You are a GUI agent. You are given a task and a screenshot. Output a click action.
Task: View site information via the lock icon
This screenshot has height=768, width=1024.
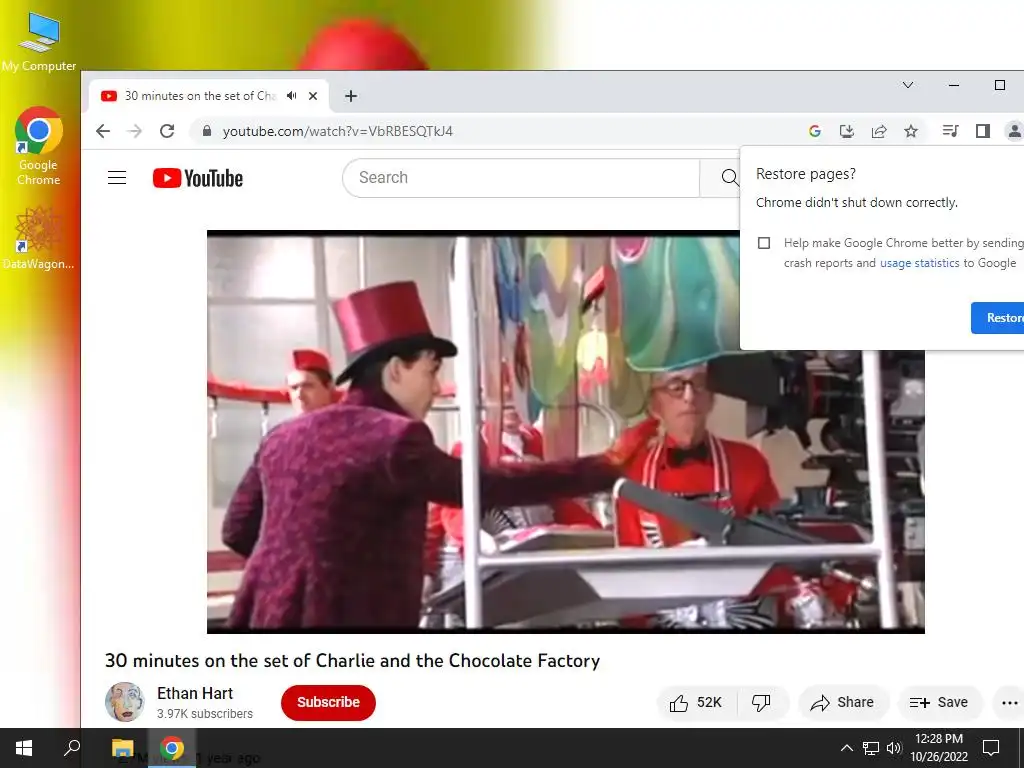click(x=207, y=131)
